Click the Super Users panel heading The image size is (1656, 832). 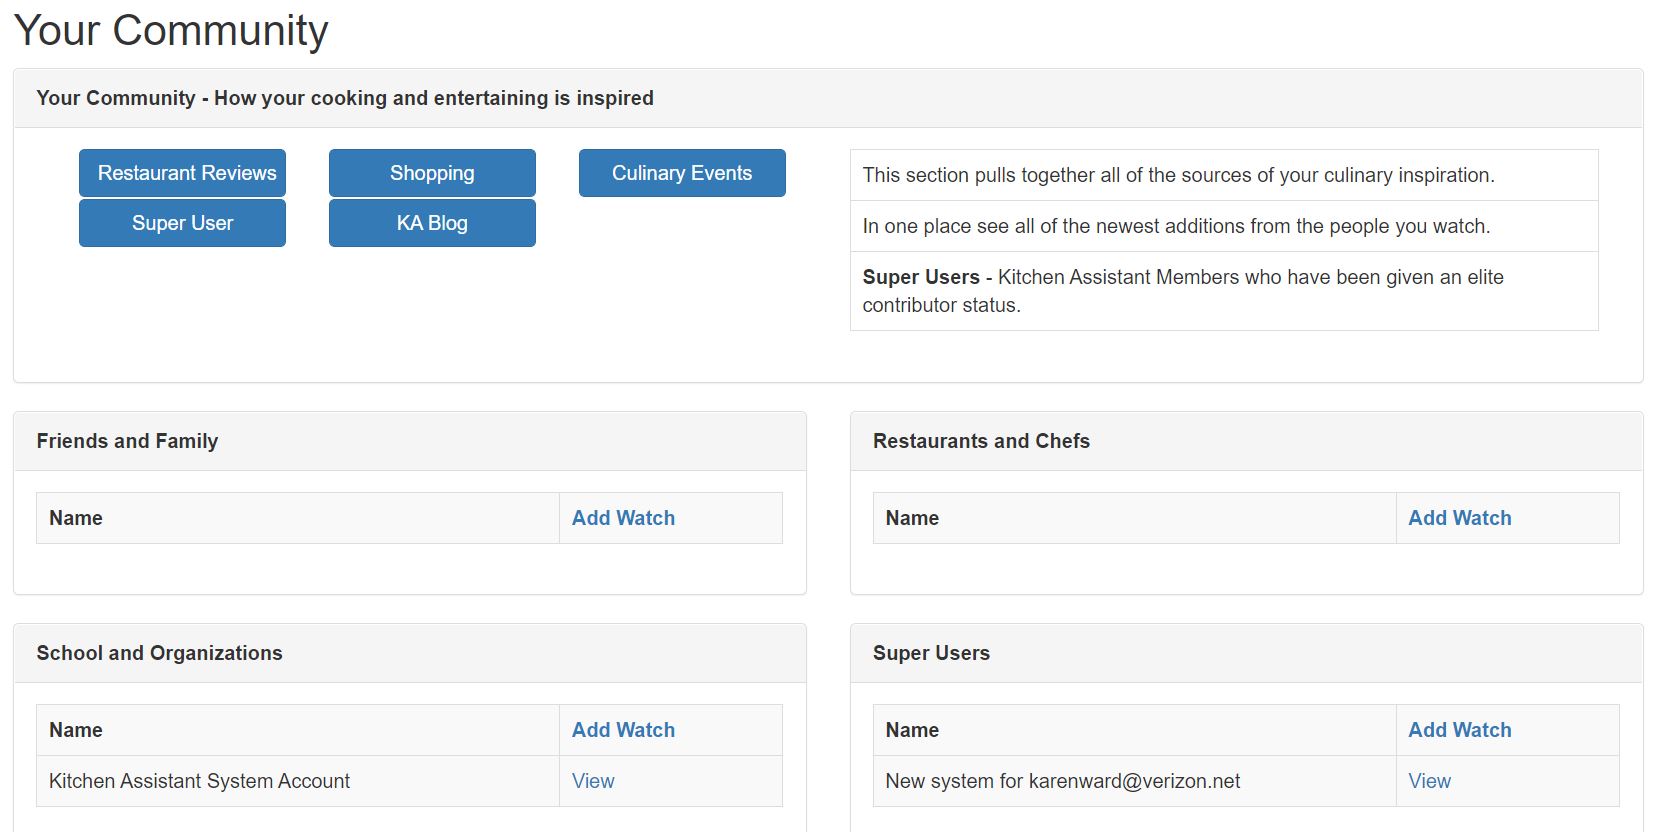[931, 653]
